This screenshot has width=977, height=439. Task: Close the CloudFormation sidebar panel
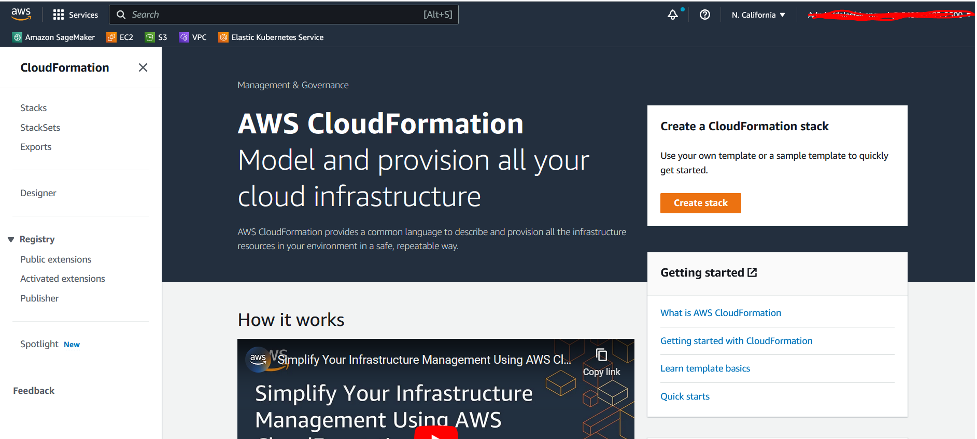click(142, 68)
